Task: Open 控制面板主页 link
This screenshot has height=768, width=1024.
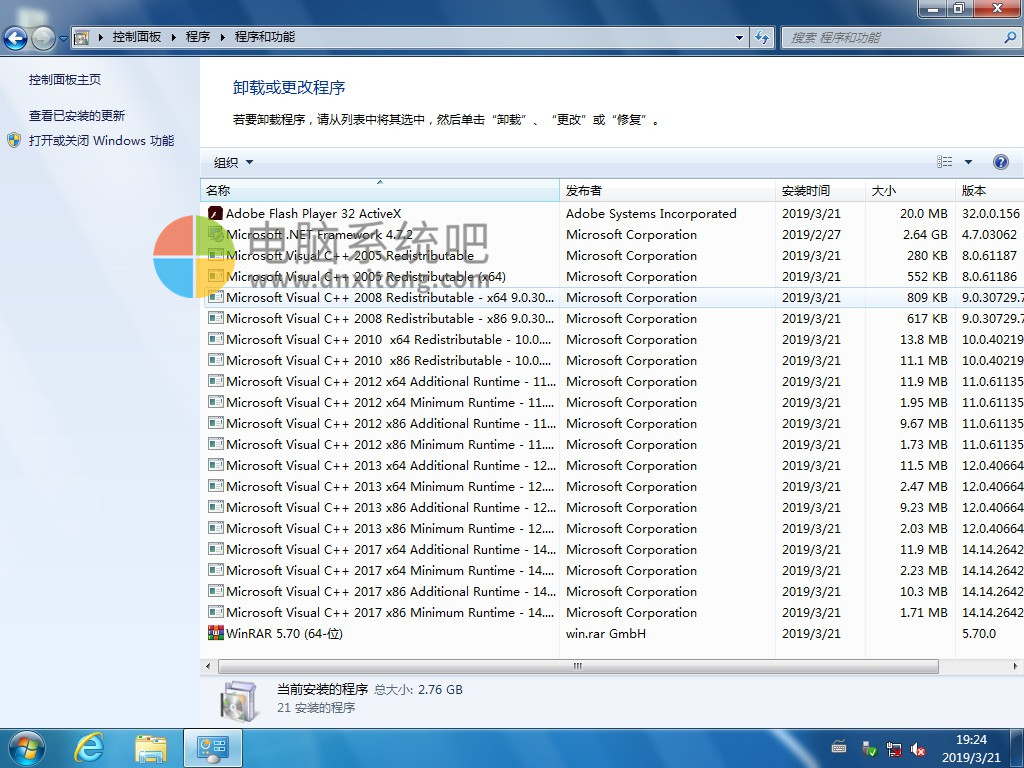Action: point(65,80)
